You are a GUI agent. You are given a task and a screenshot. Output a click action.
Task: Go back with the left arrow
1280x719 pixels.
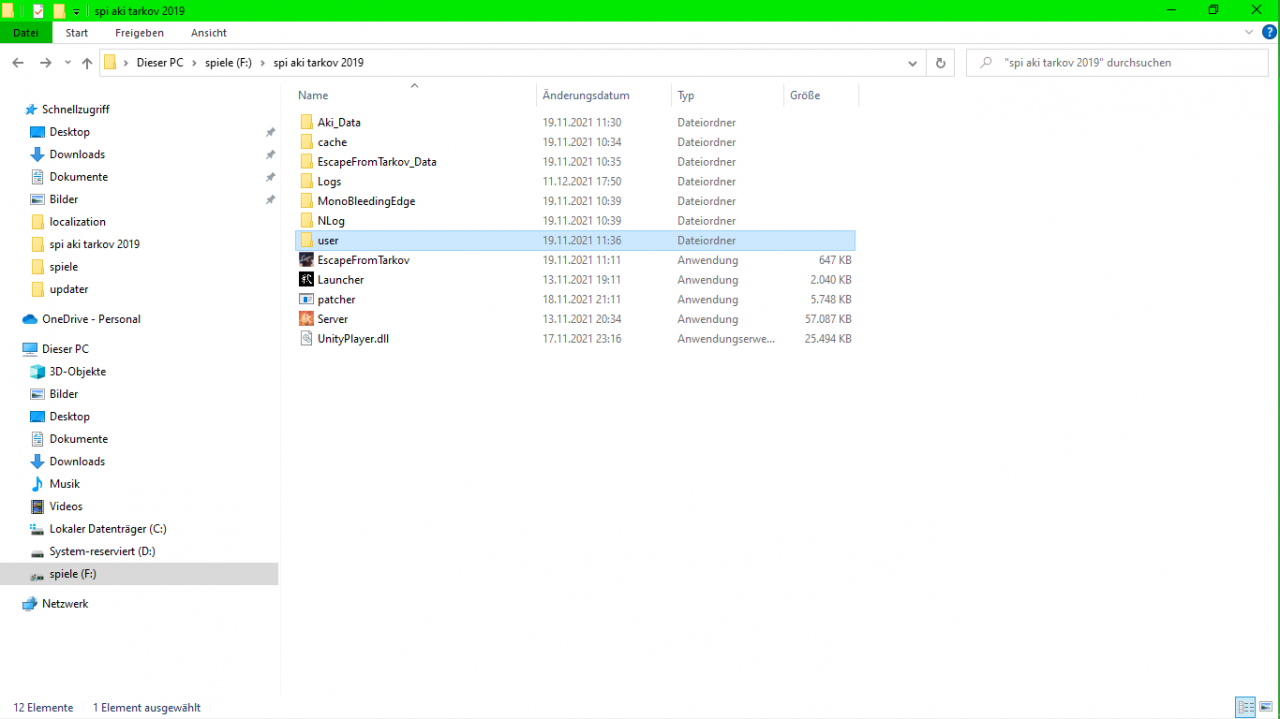click(x=18, y=62)
